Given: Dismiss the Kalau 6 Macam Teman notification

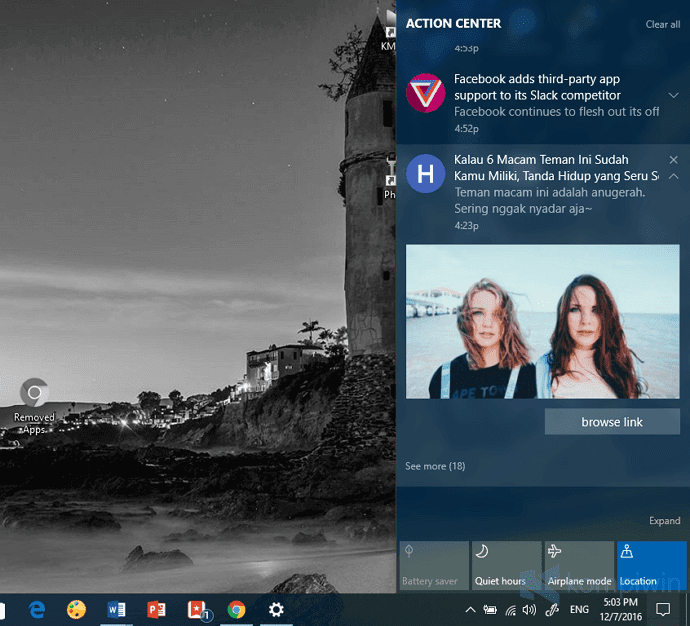Looking at the screenshot, I should pyautogui.click(x=673, y=160).
